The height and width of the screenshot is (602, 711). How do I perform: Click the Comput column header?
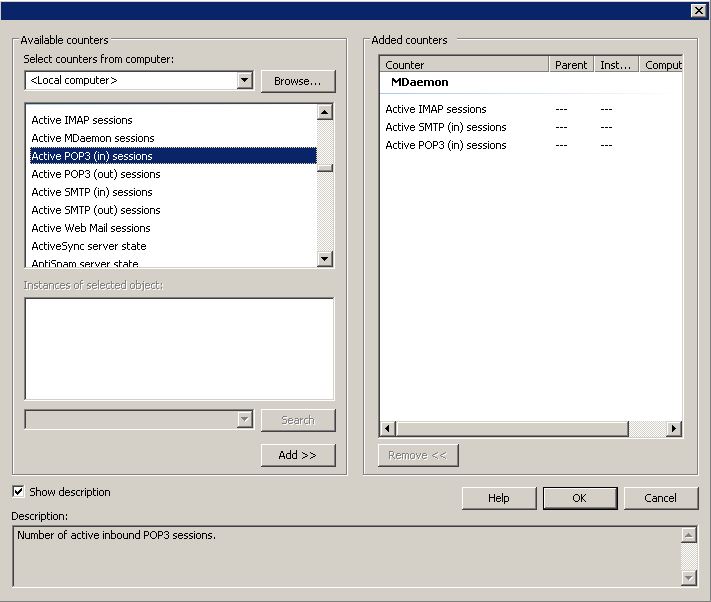pyautogui.click(x=661, y=65)
